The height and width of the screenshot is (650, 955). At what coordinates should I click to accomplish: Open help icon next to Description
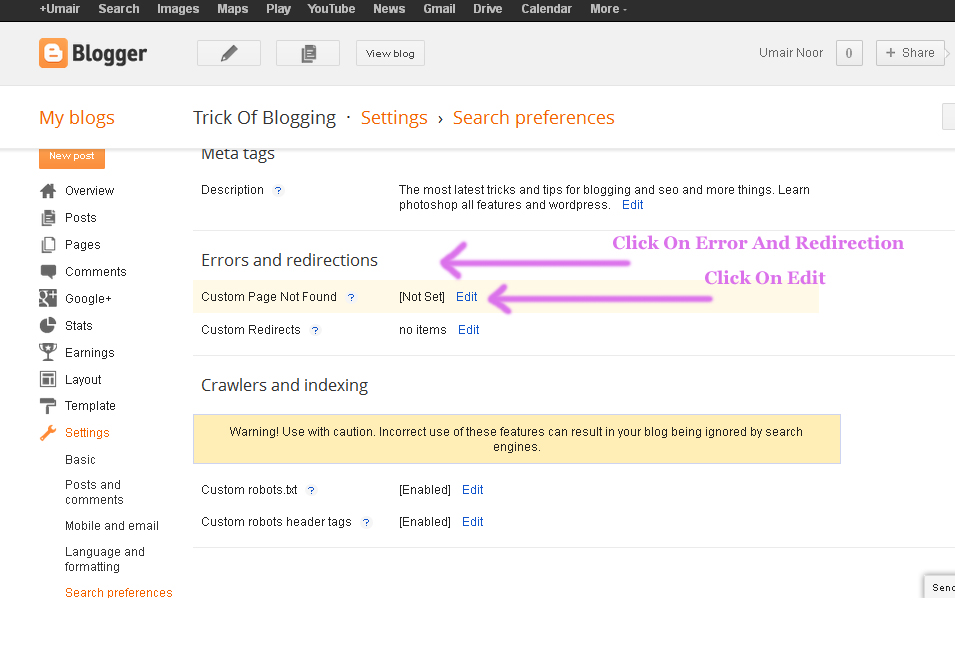[278, 191]
